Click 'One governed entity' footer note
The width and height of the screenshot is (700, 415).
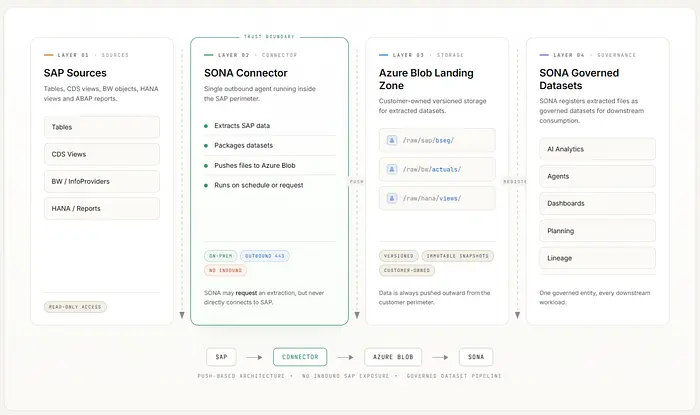(595, 298)
